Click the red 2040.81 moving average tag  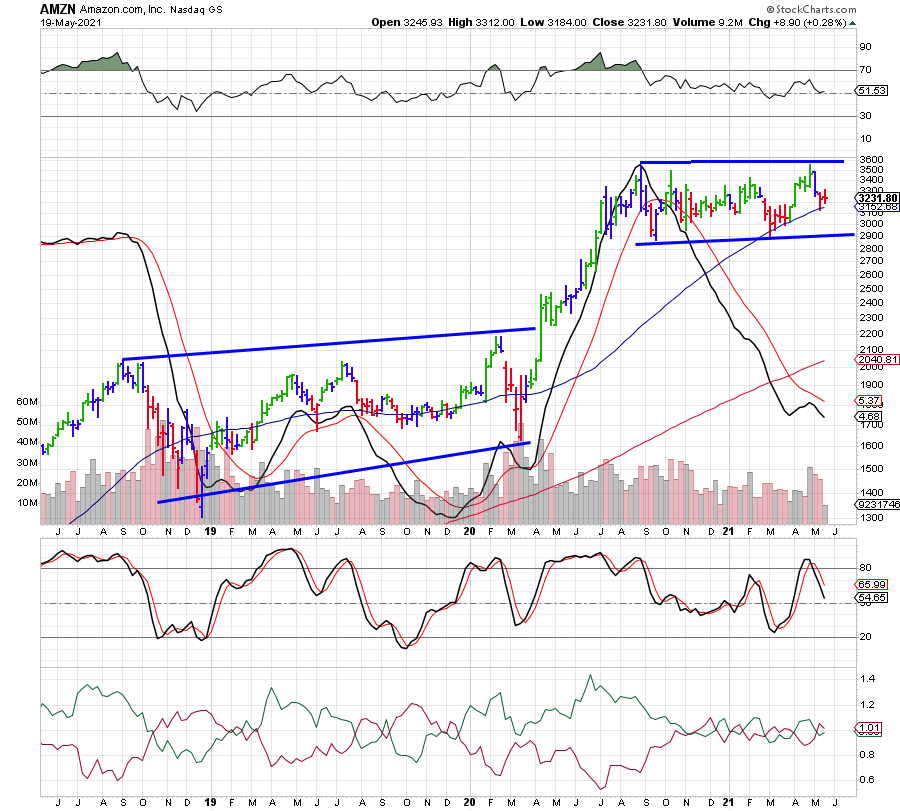point(875,360)
